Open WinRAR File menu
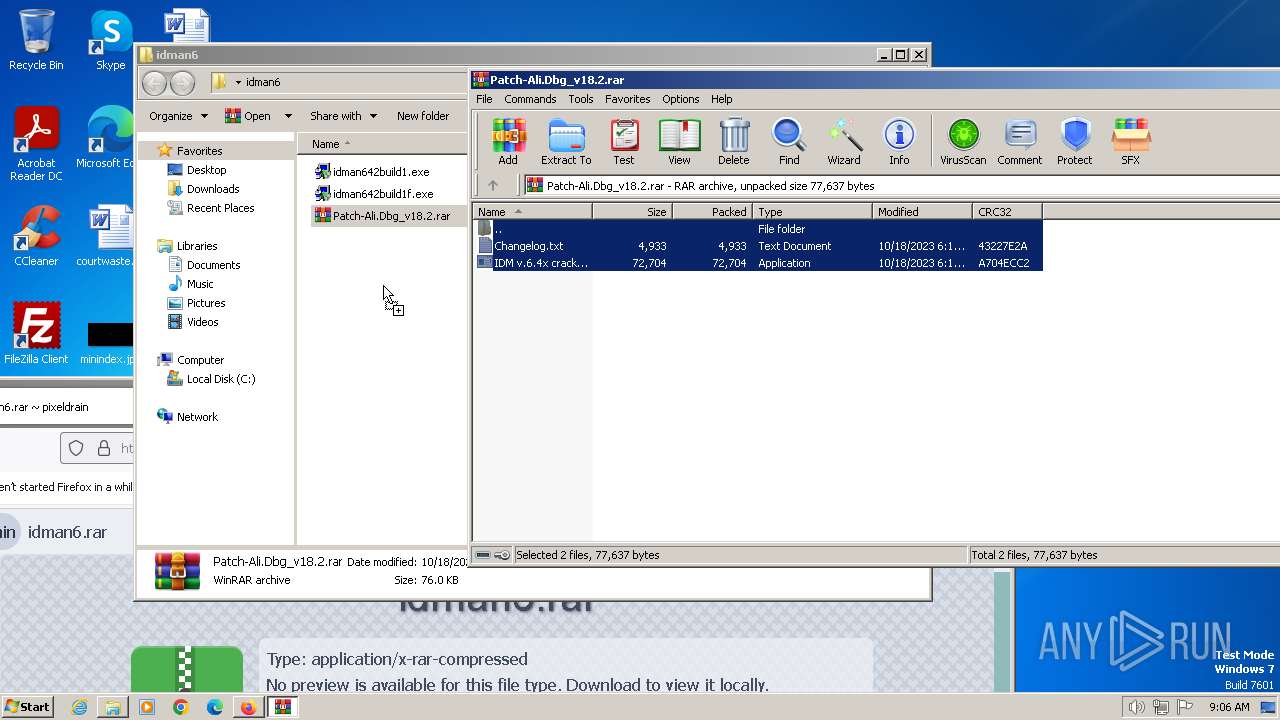The height and width of the screenshot is (720, 1280). (484, 99)
